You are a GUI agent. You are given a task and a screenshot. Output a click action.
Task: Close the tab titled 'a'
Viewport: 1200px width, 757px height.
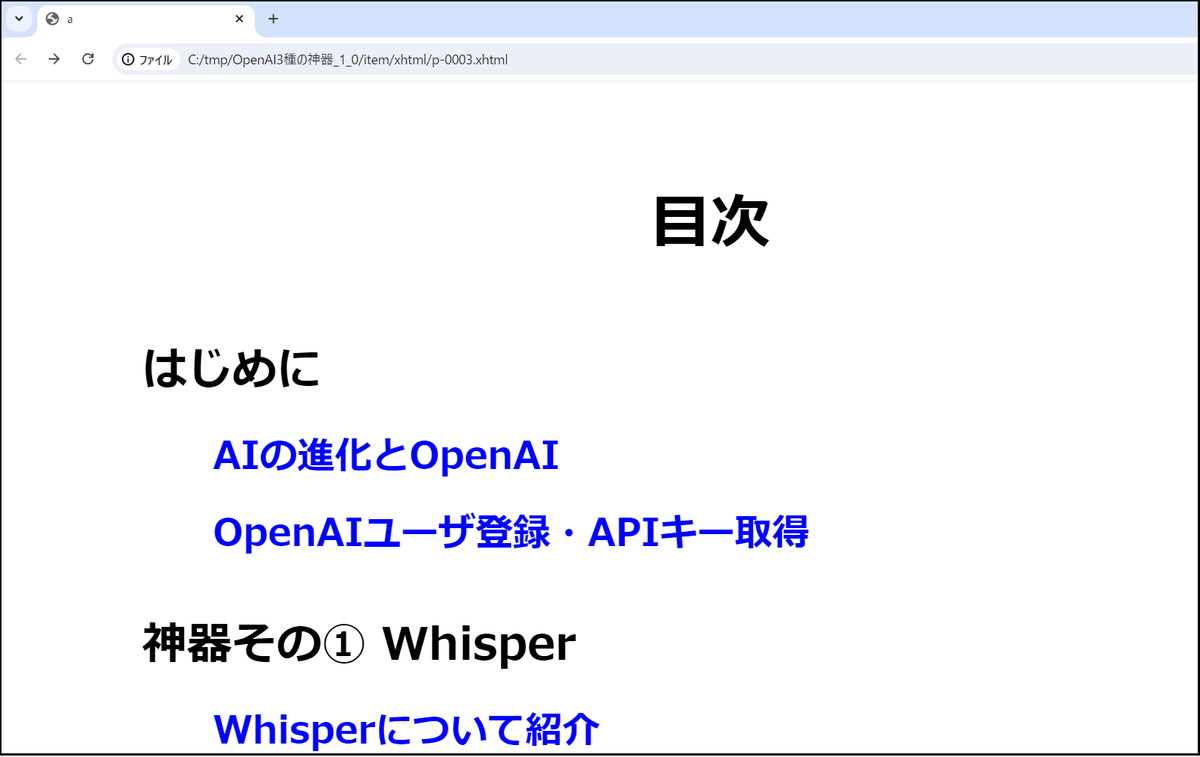coord(239,19)
